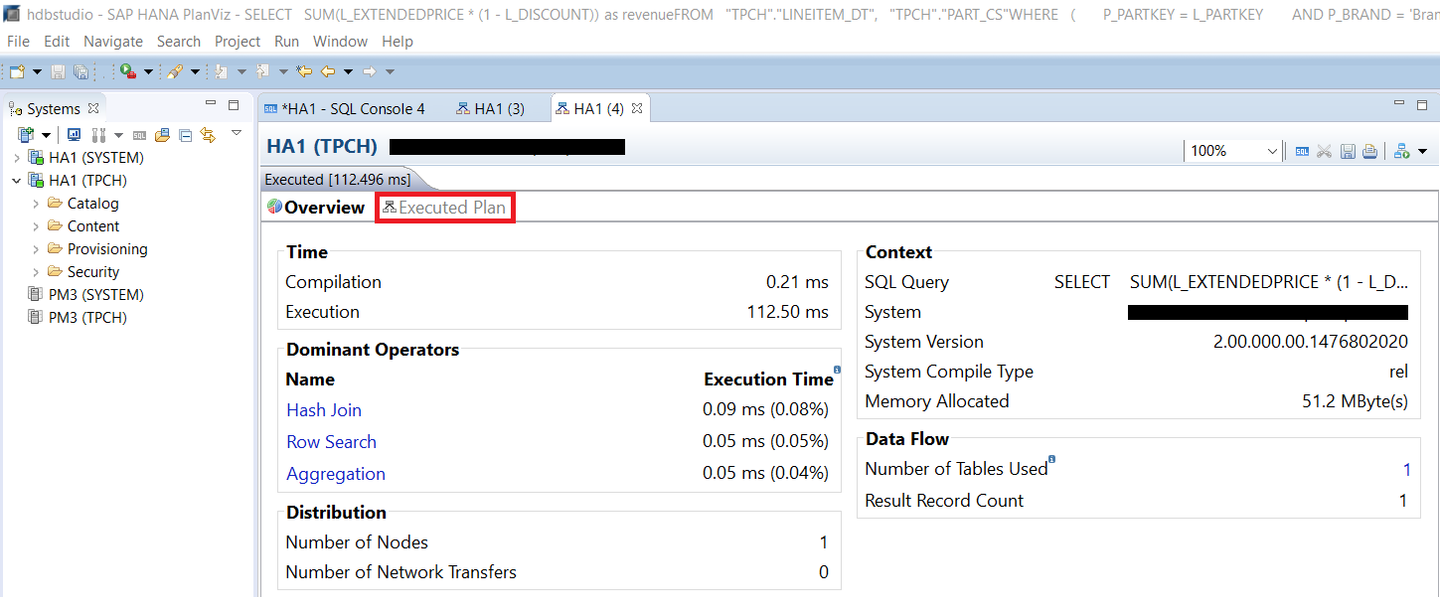The image size is (1440, 597).
Task: Click System Version value 2.00.000.00.1476802020
Action: coord(1311,342)
